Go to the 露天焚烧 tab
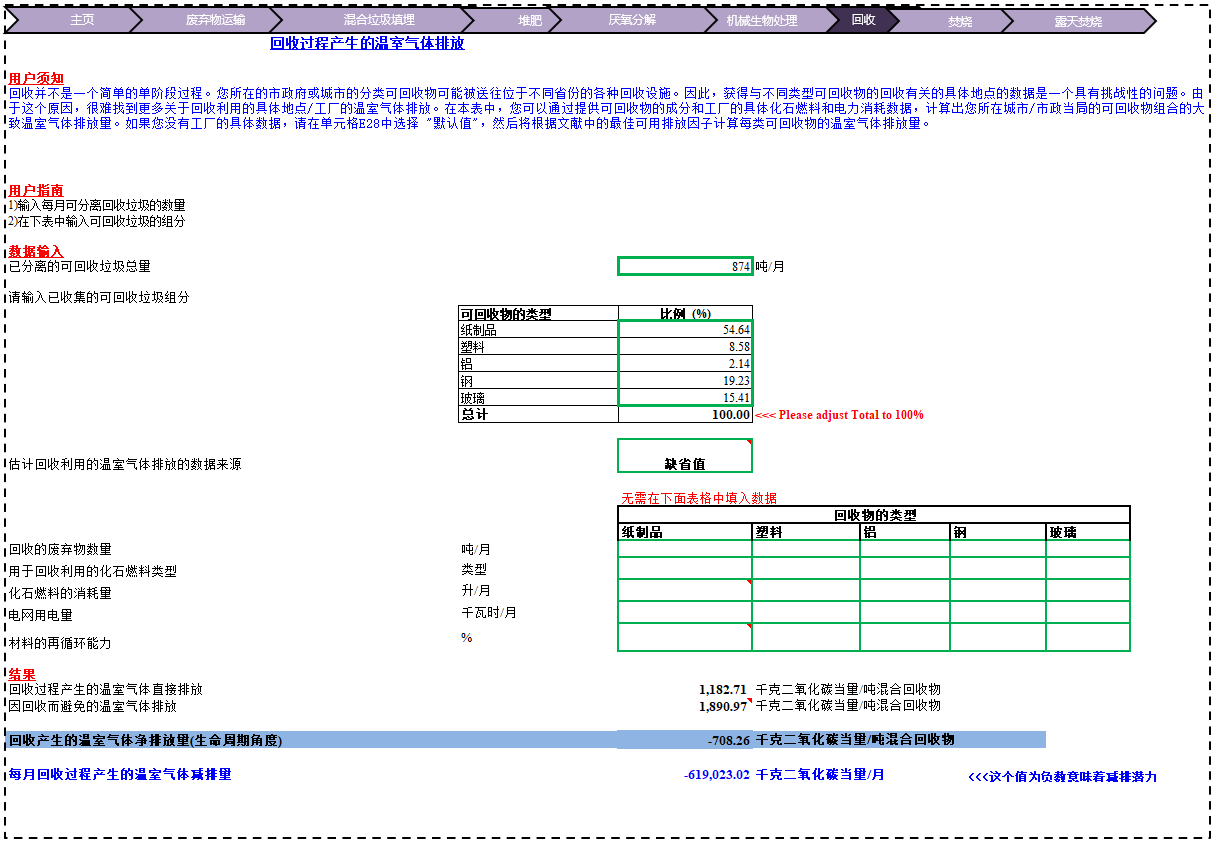Image resolution: width=1215 pixels, height=841 pixels. 1078,21
